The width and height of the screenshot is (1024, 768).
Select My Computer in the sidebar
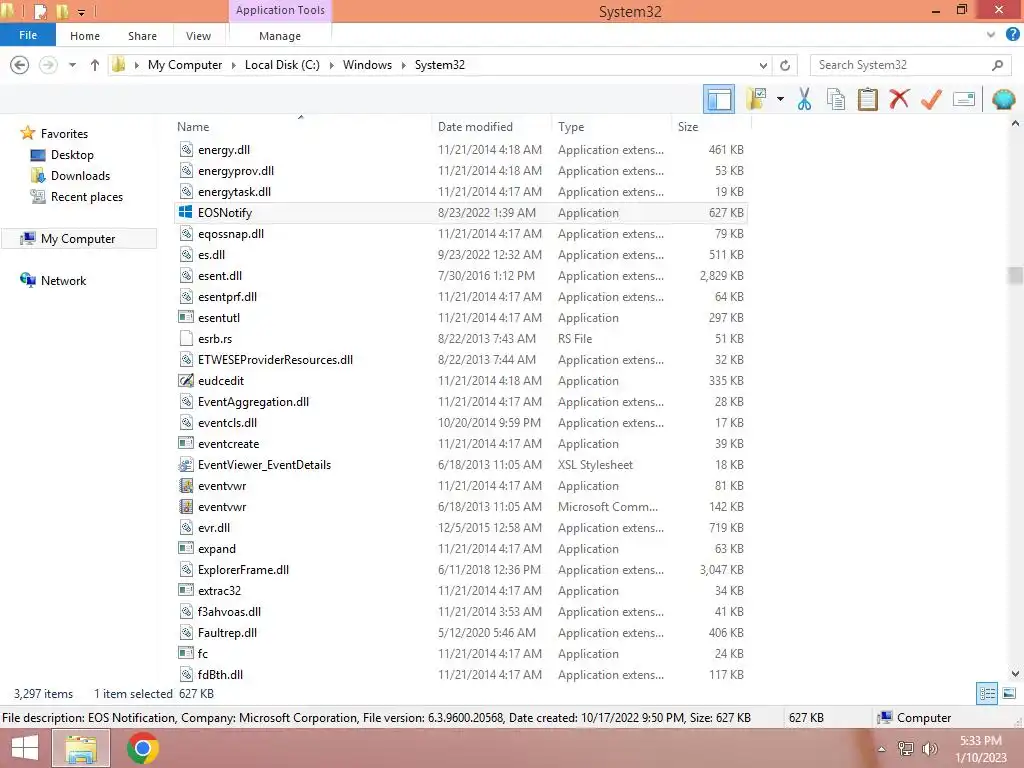point(78,239)
